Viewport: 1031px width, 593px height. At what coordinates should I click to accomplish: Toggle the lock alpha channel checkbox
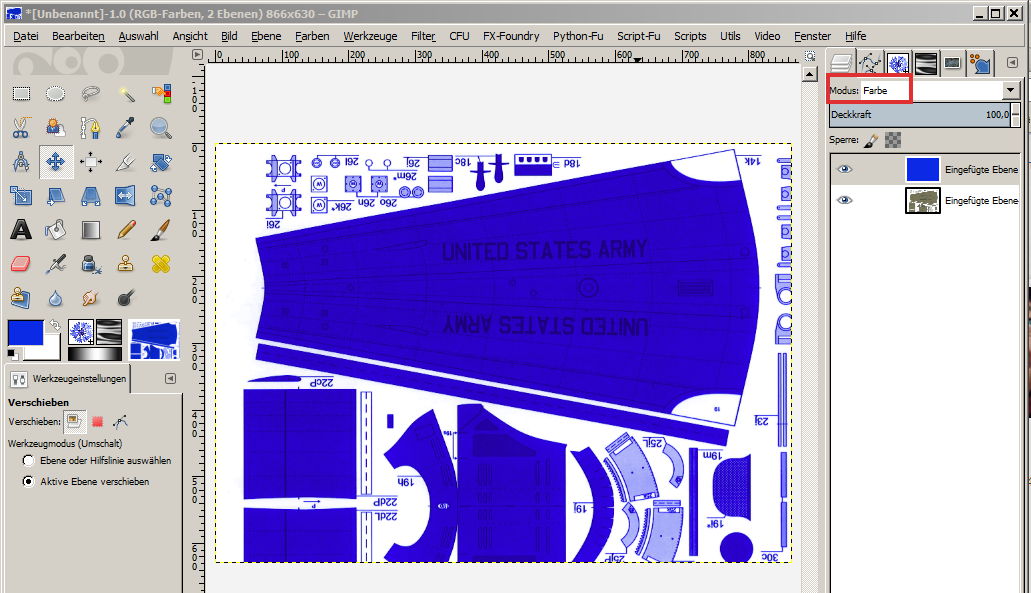(893, 141)
